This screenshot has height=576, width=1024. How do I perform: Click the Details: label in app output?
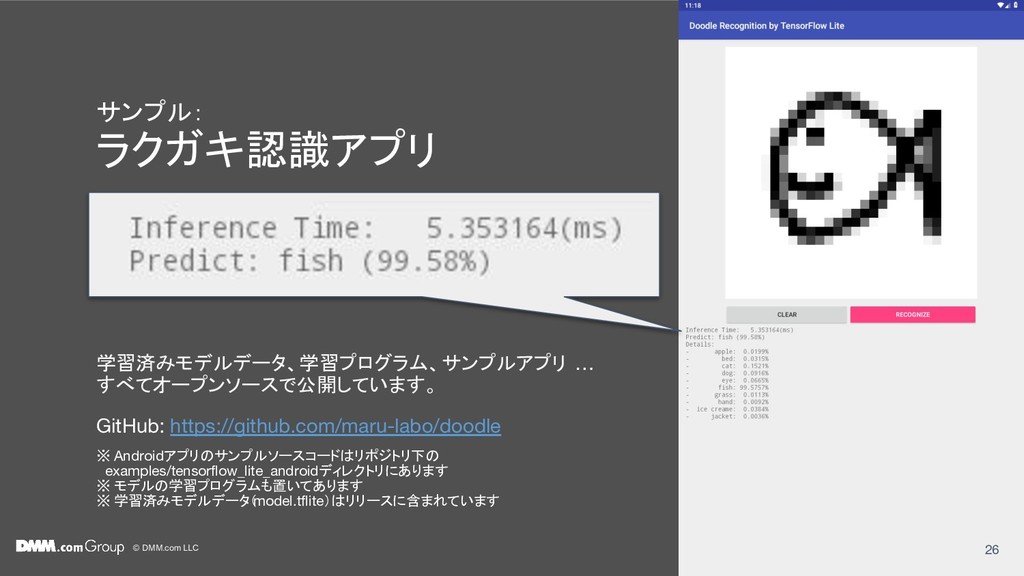(699, 344)
